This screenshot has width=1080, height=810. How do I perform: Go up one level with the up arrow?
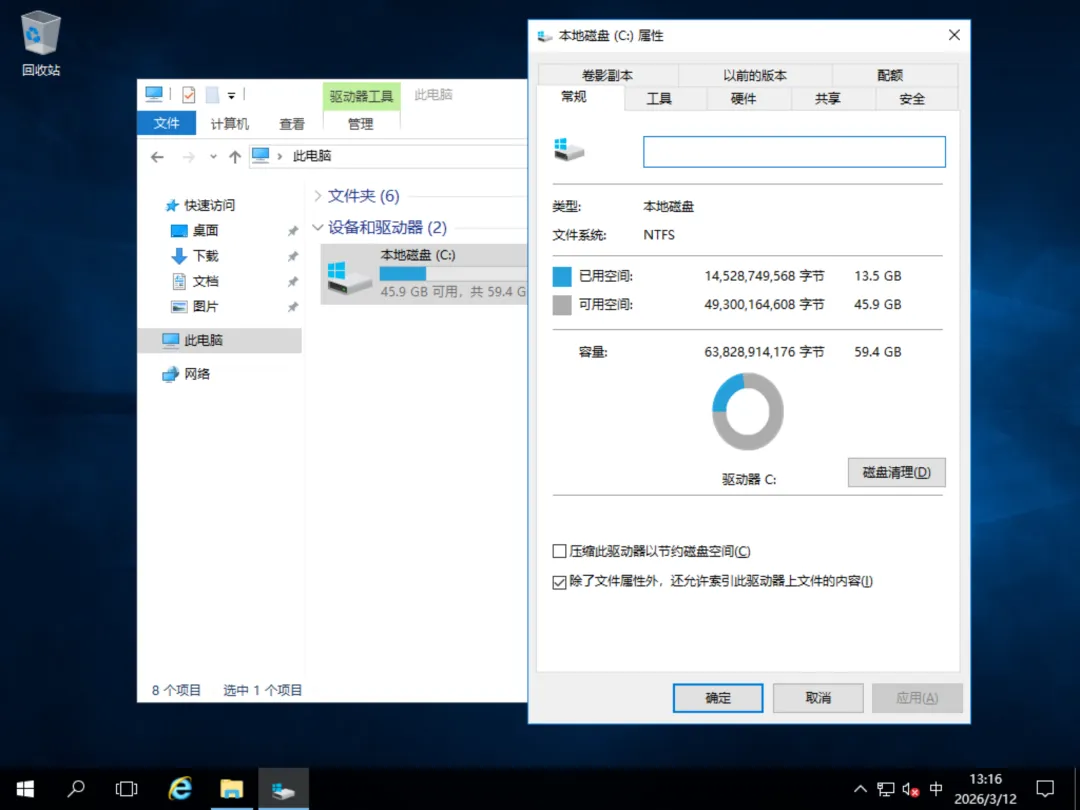[x=235, y=157]
